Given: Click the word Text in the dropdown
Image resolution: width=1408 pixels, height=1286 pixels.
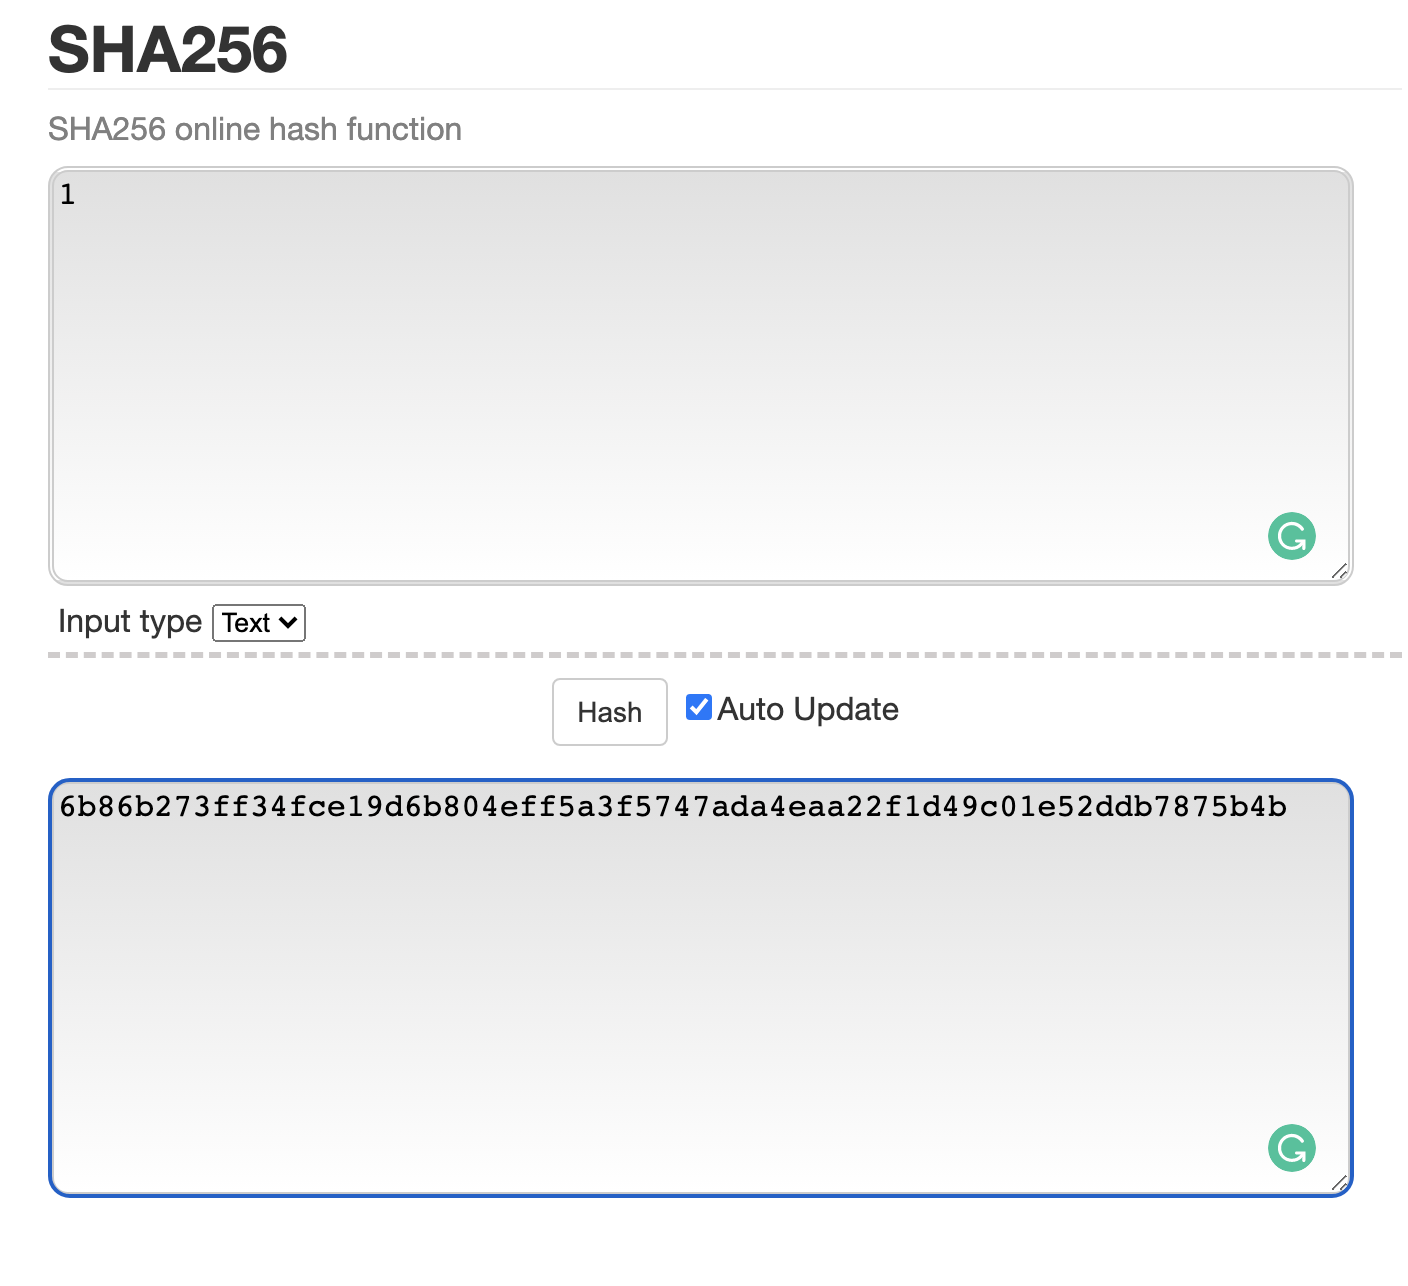Looking at the screenshot, I should click(x=246, y=623).
